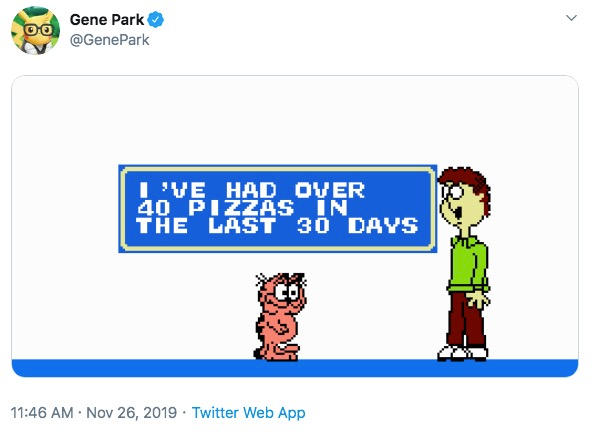
Task: Click the blue verified badge
Action: click(155, 20)
